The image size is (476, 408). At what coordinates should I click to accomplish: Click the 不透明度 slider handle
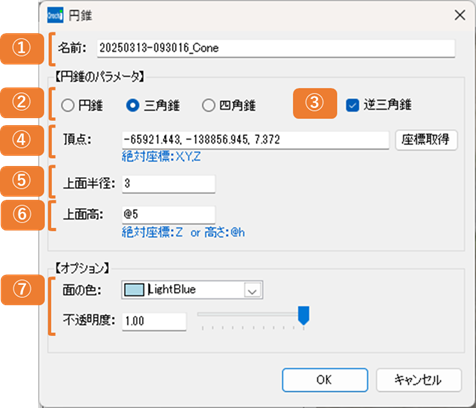tap(304, 315)
